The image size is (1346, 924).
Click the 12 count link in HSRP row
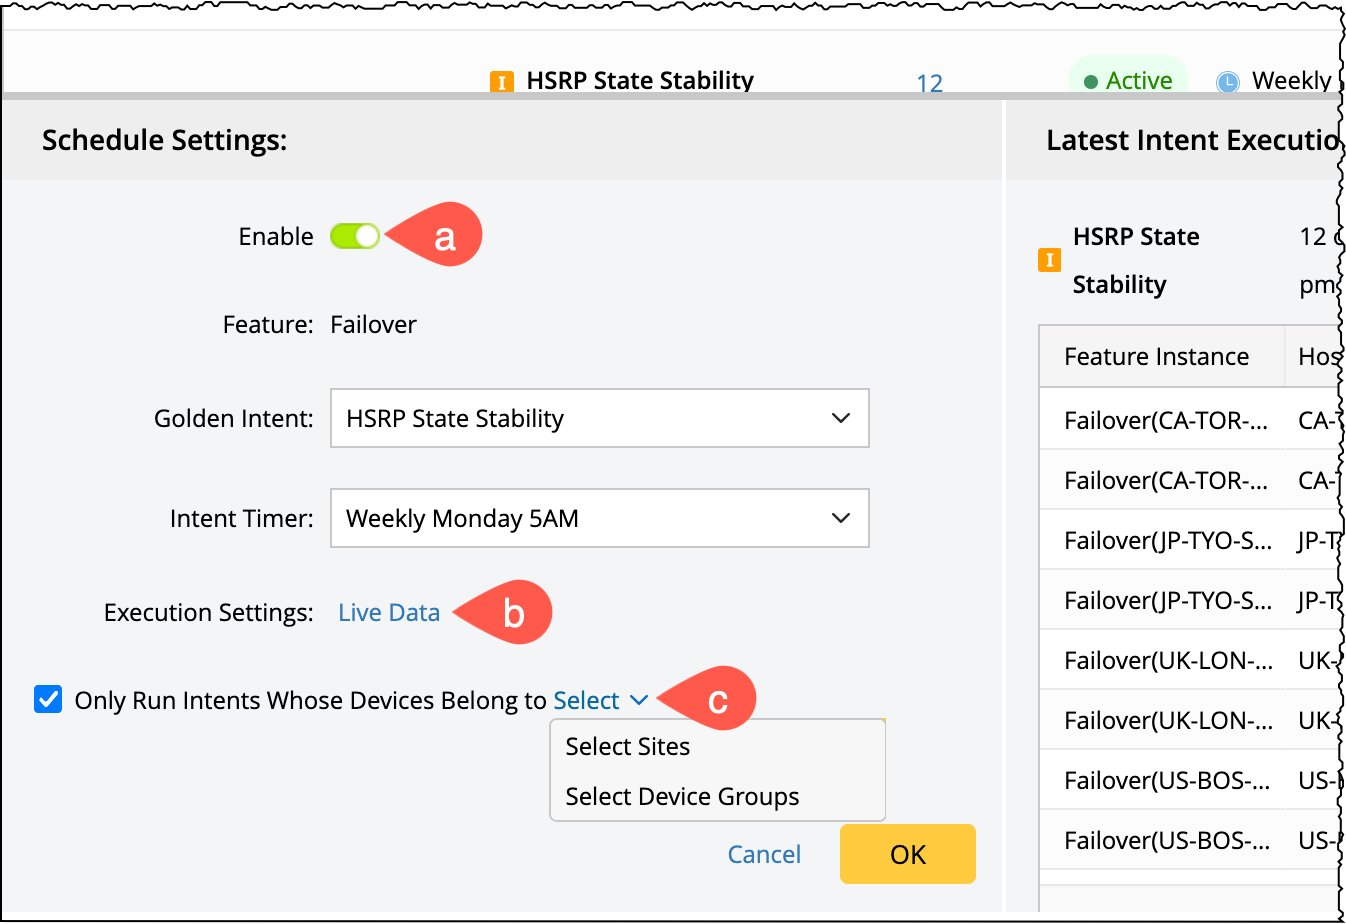point(929,83)
